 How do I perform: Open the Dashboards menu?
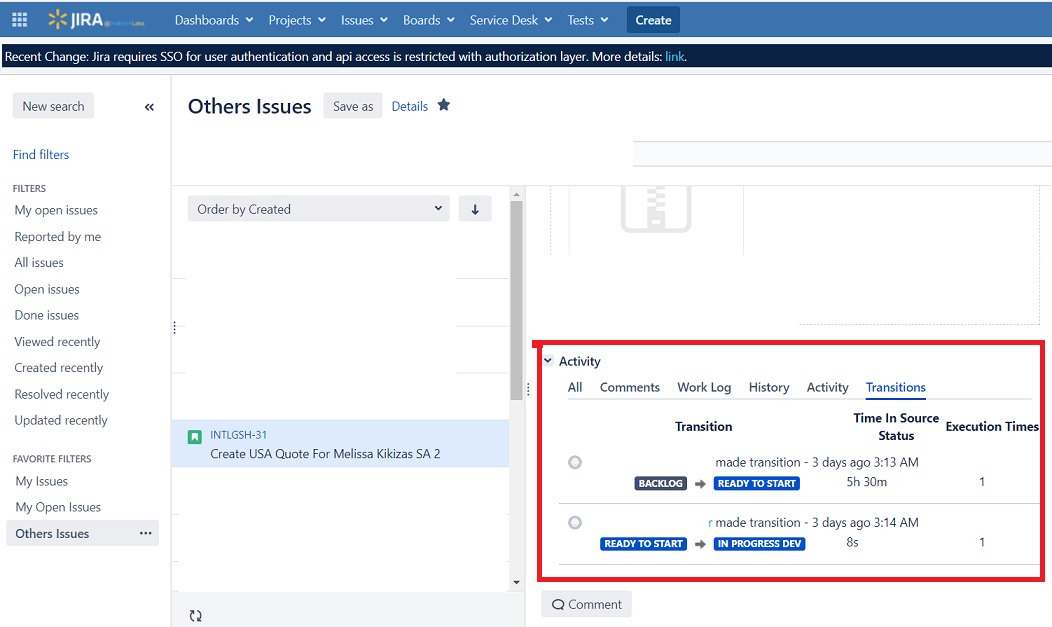[214, 20]
